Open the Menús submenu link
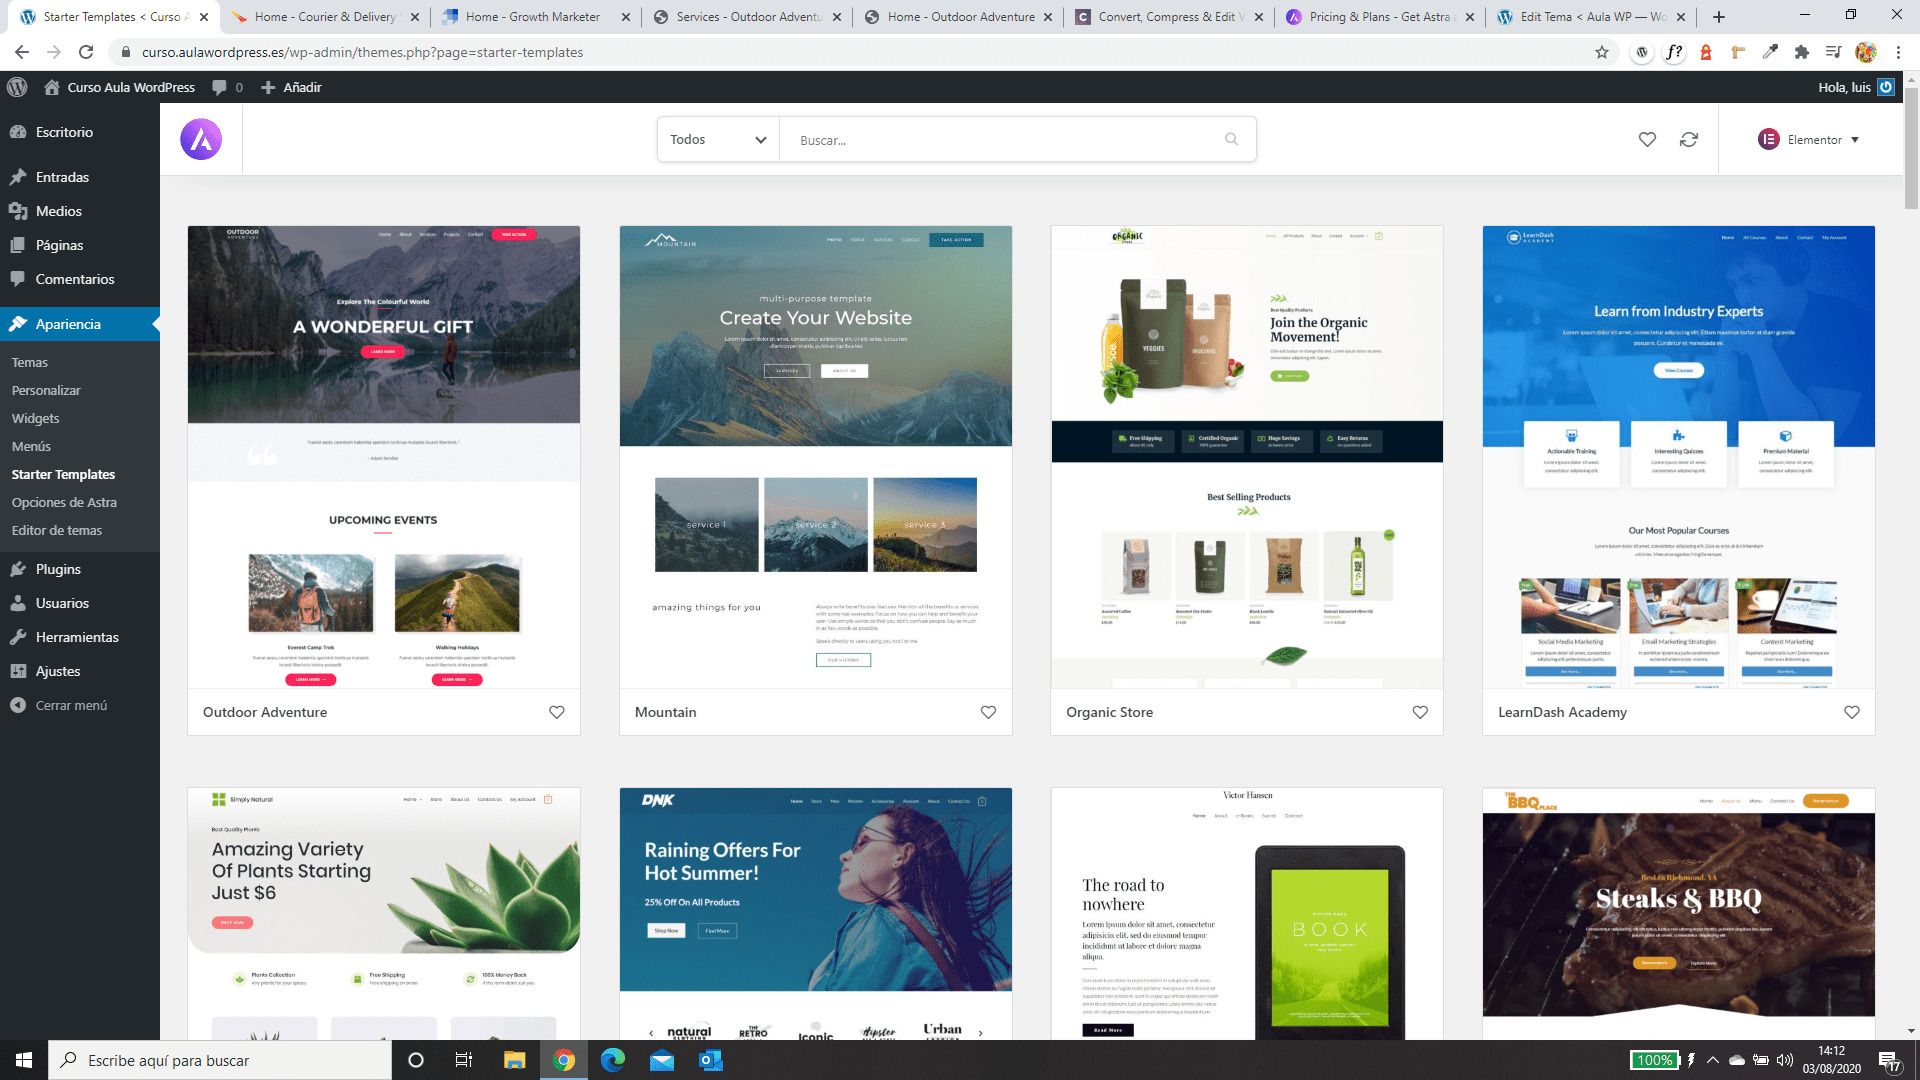Viewport: 1920px width, 1080px height. [31, 446]
